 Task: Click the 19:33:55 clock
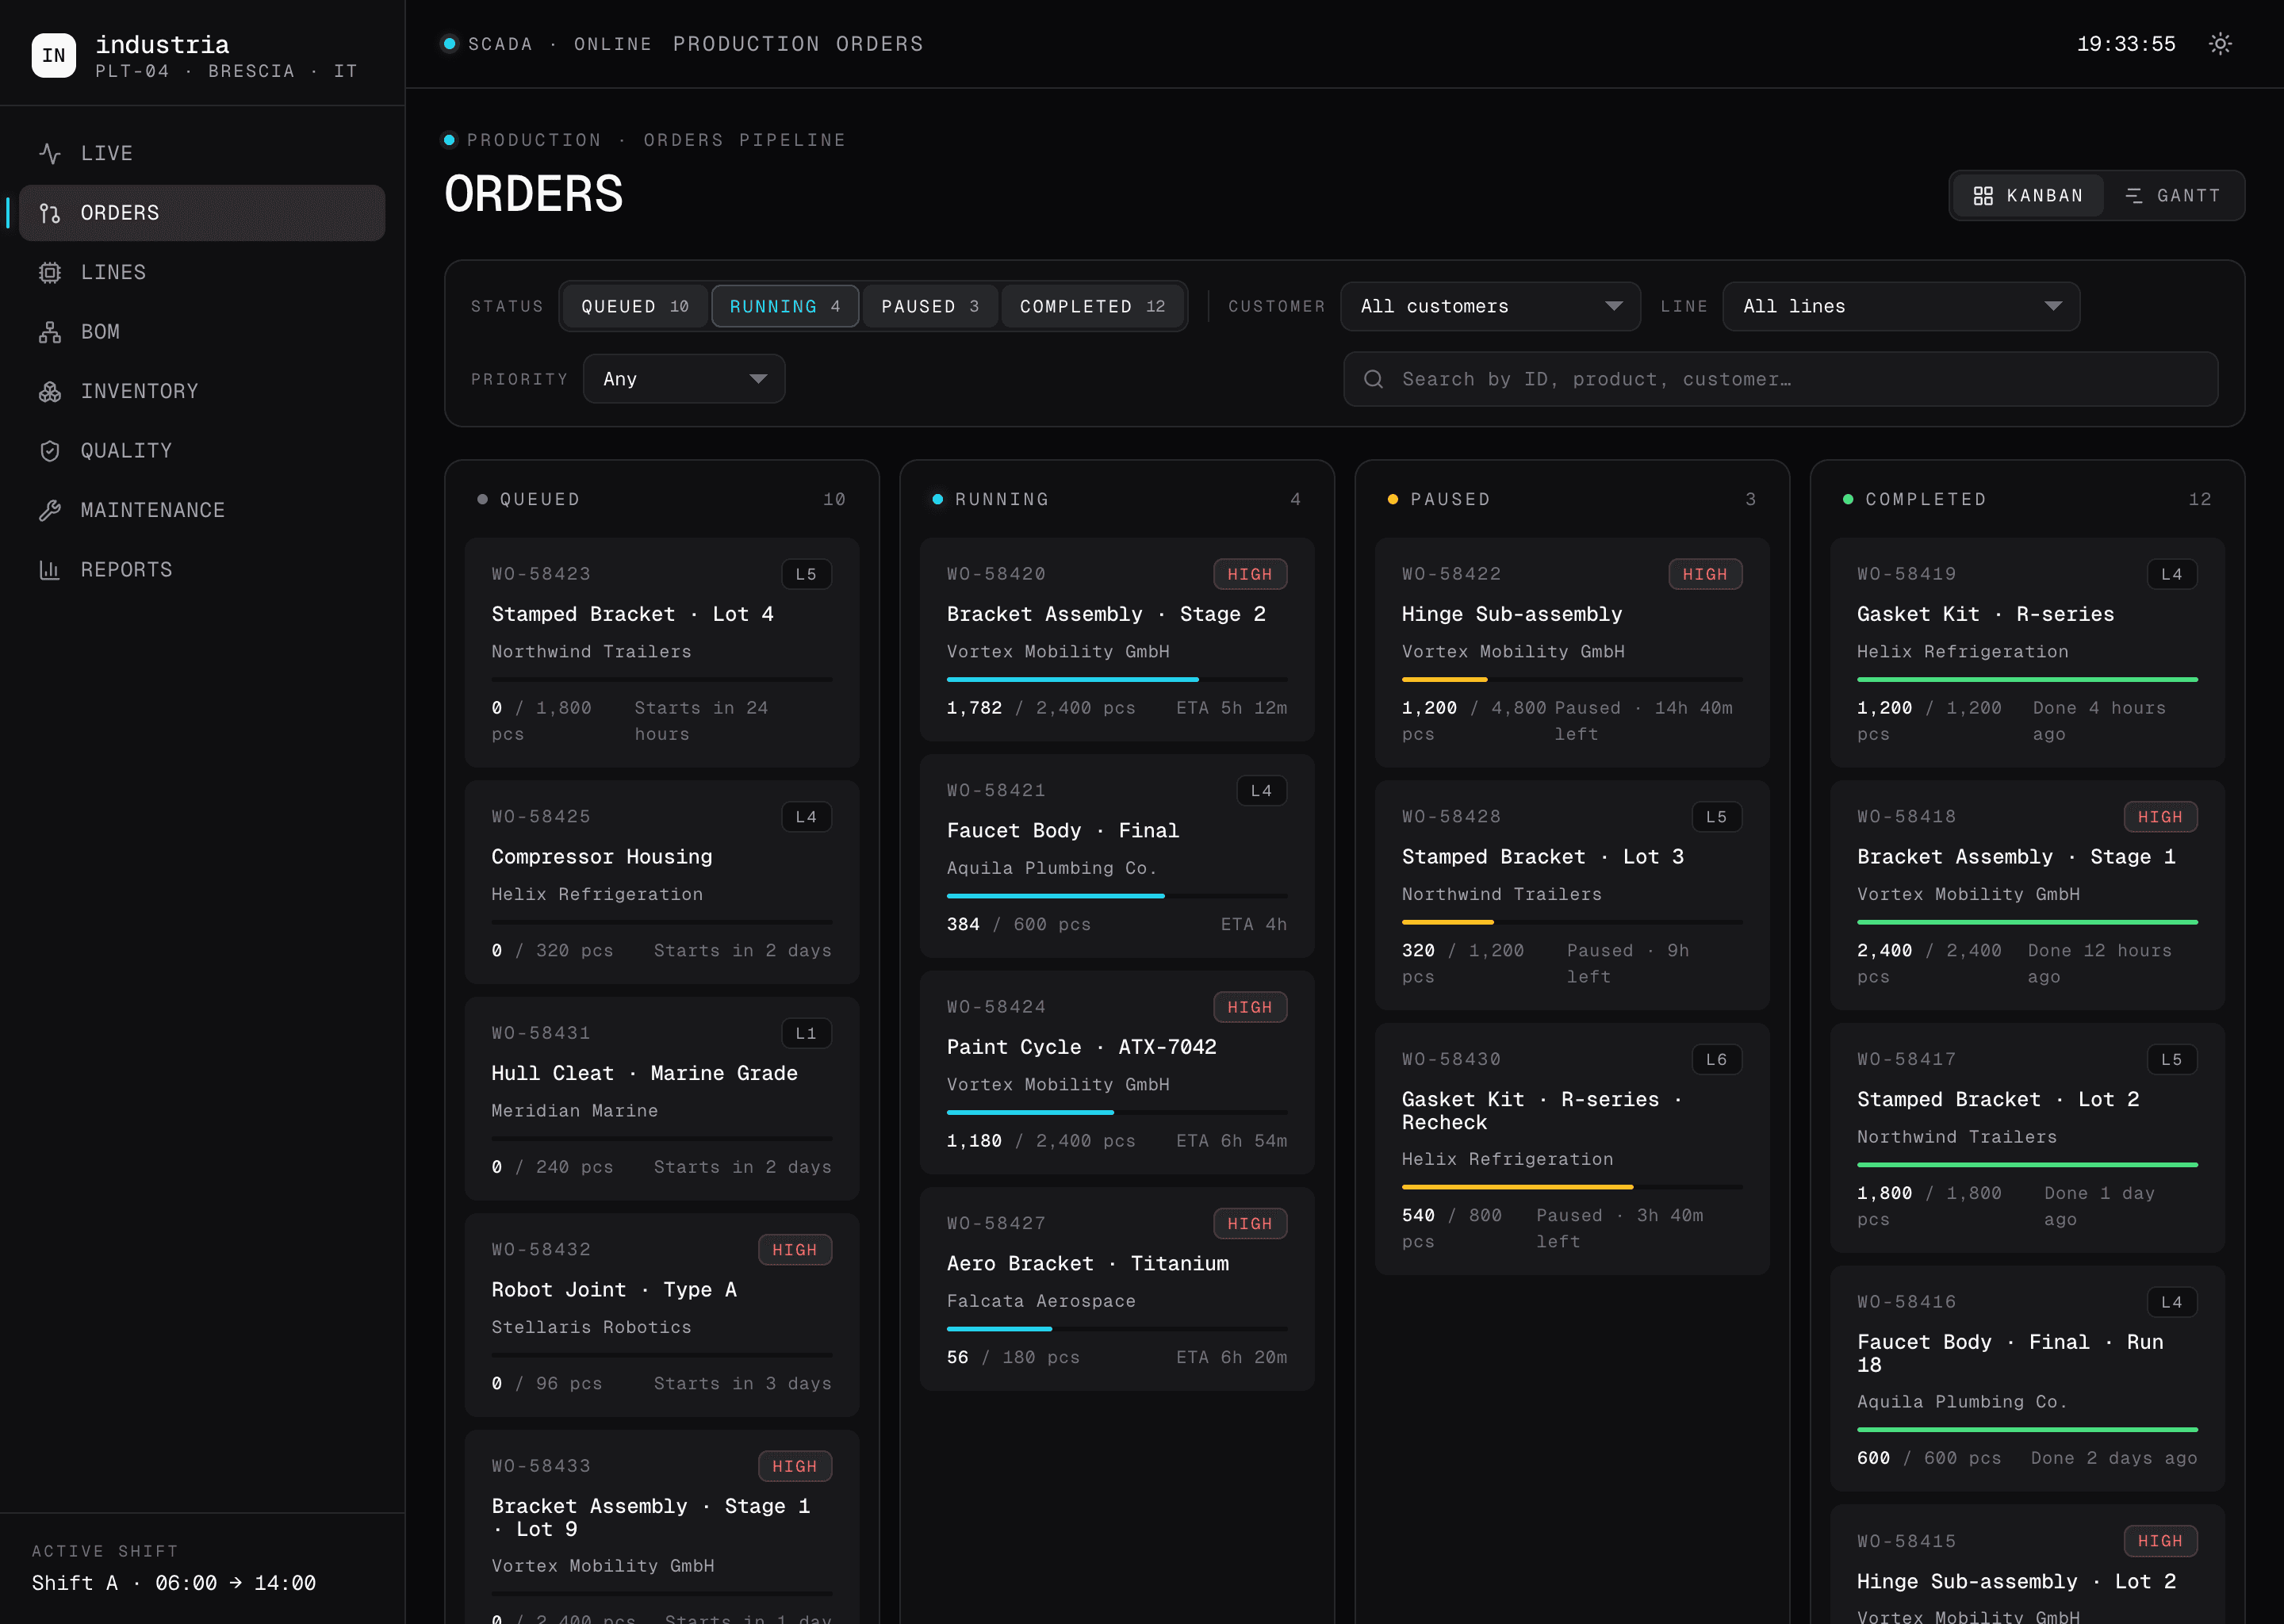pyautogui.click(x=2126, y=44)
